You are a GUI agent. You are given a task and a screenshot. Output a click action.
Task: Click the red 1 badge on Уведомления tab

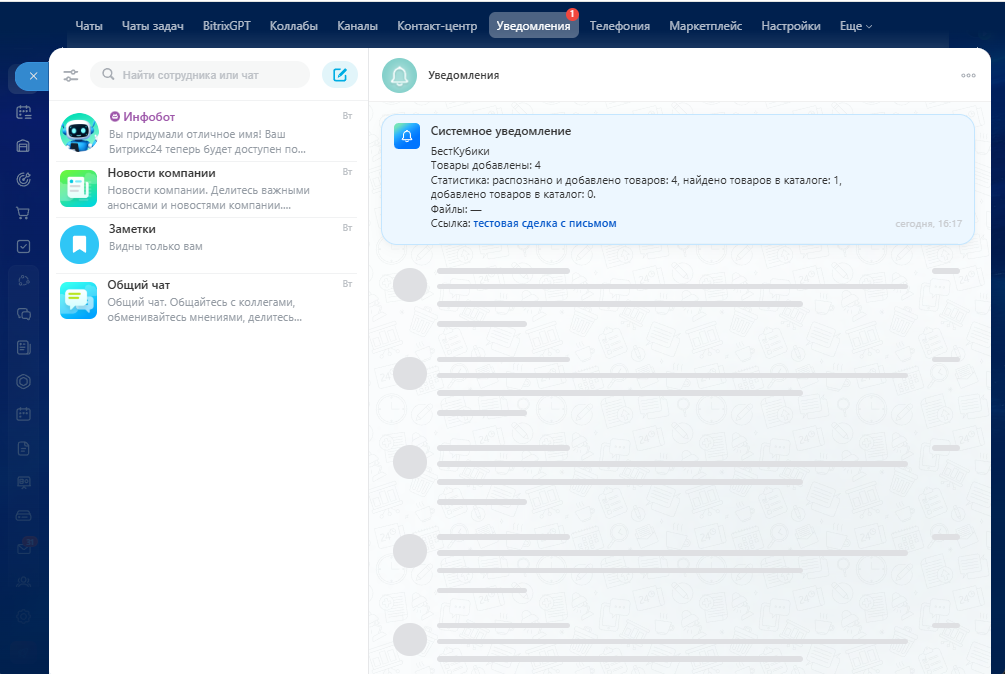572,14
